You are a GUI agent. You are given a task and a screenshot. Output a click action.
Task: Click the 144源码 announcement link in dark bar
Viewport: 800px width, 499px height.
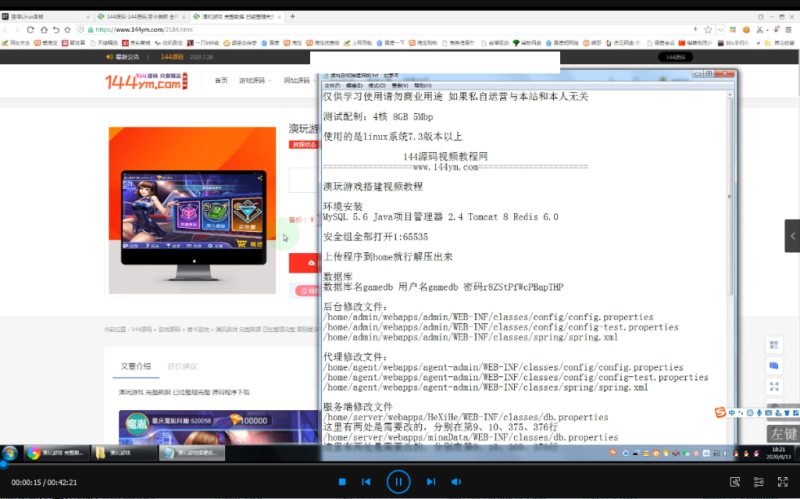coord(172,57)
